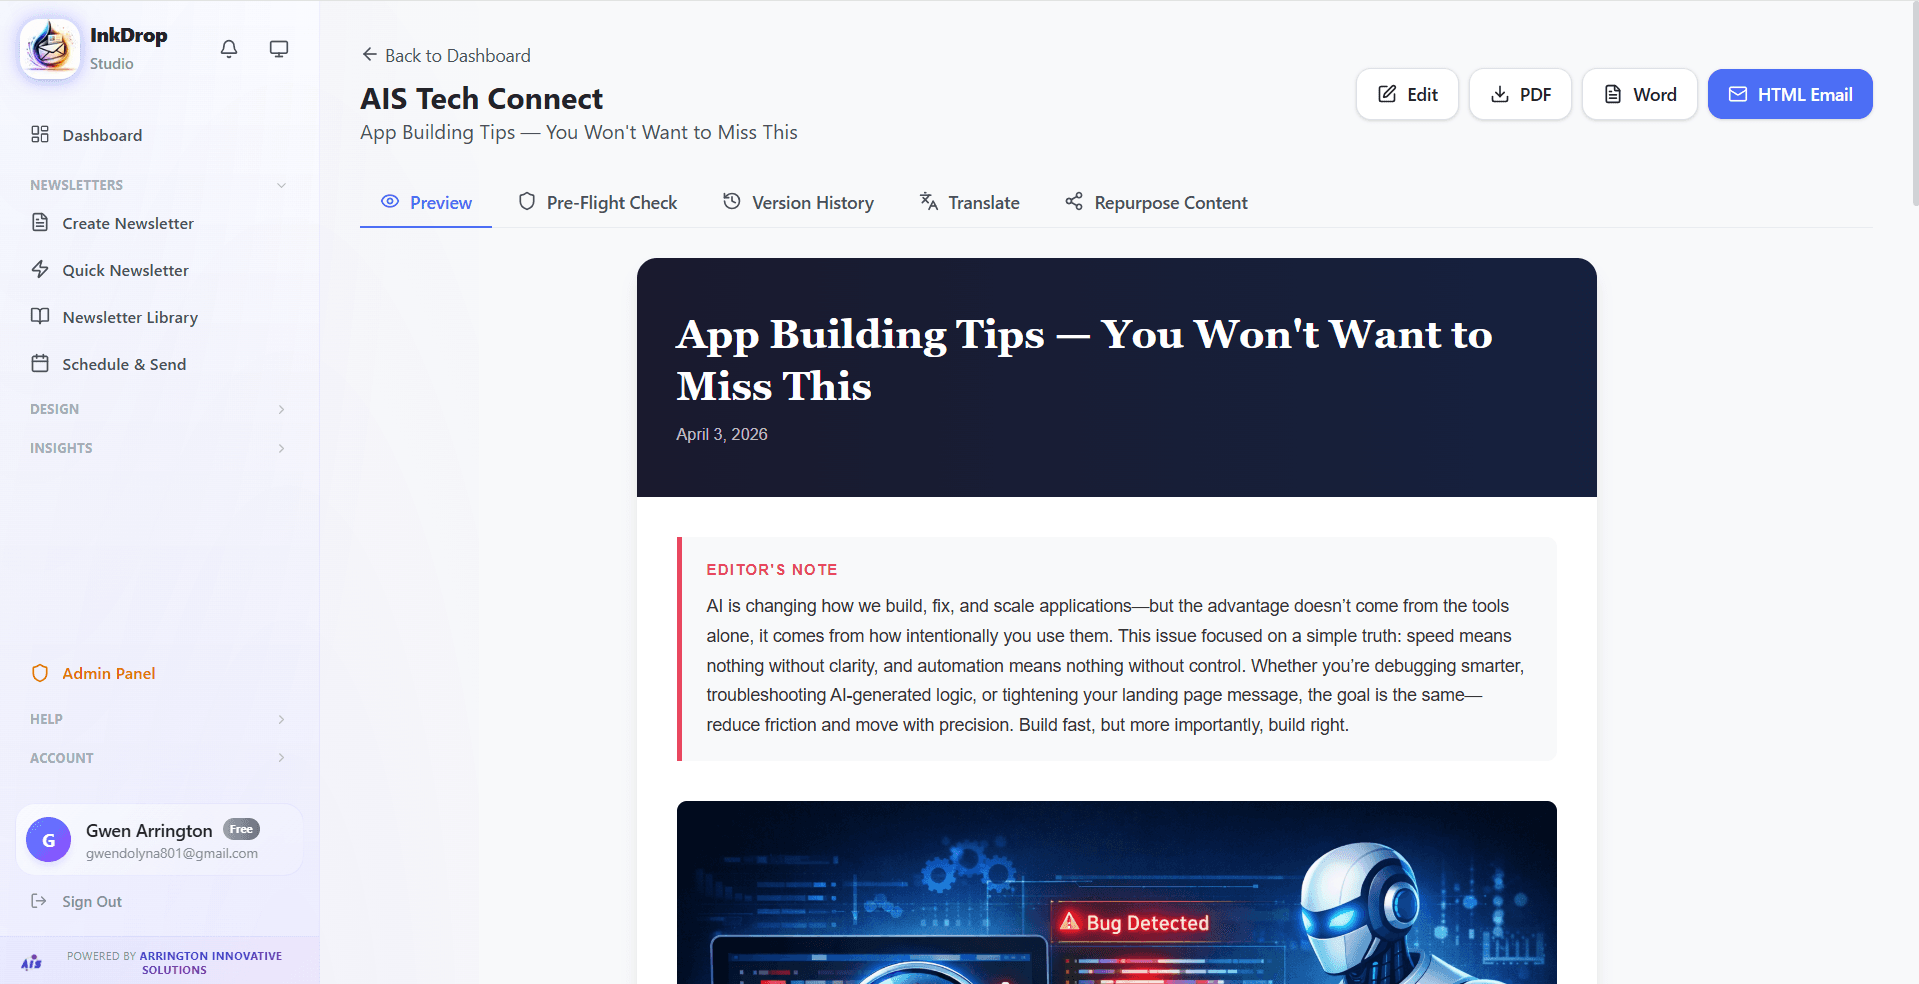Viewport: 1919px width, 984px height.
Task: Collapse the Newsletters section
Action: (x=159, y=185)
